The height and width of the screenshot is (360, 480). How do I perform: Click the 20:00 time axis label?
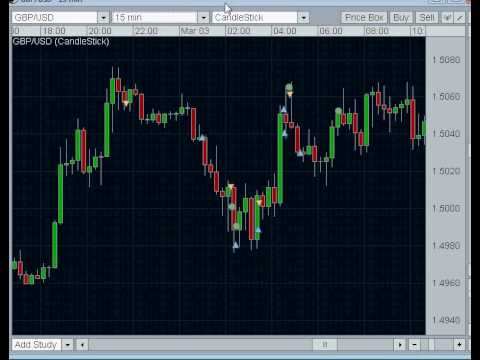click(100, 31)
